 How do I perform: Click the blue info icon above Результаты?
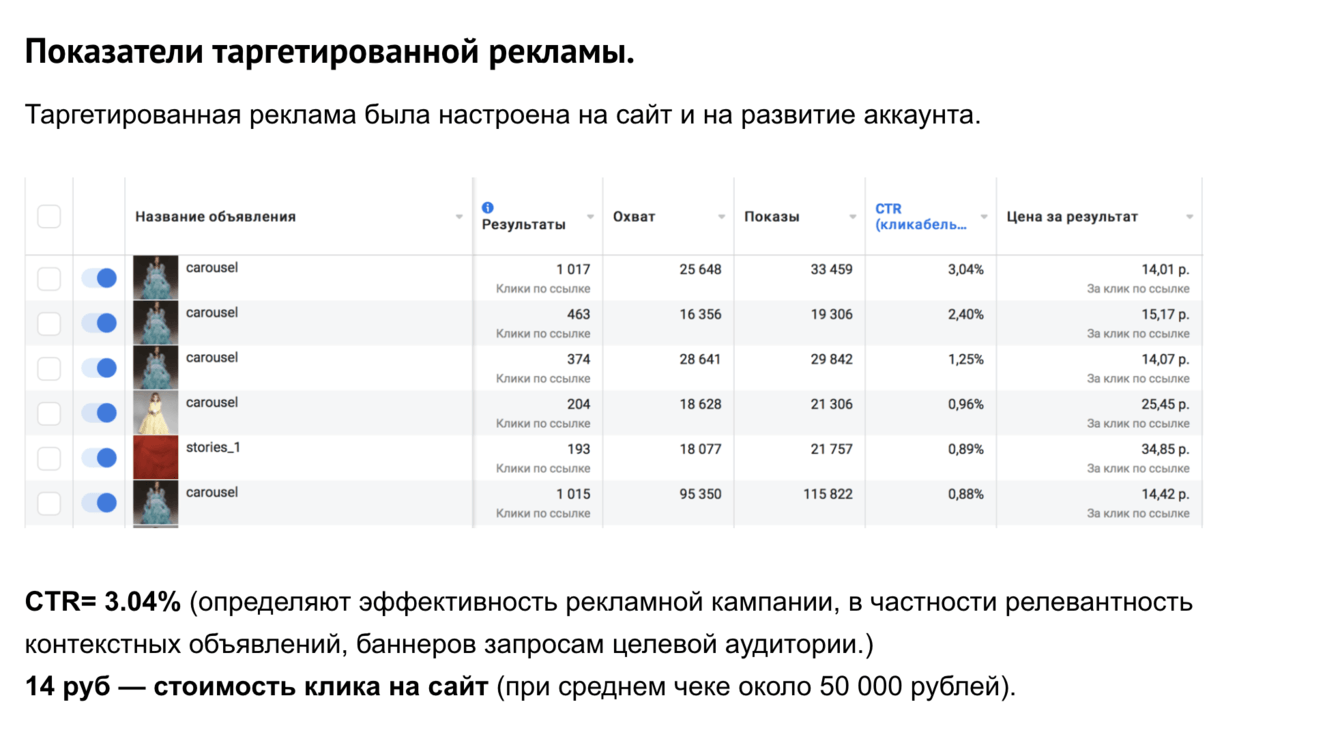pyautogui.click(x=488, y=207)
